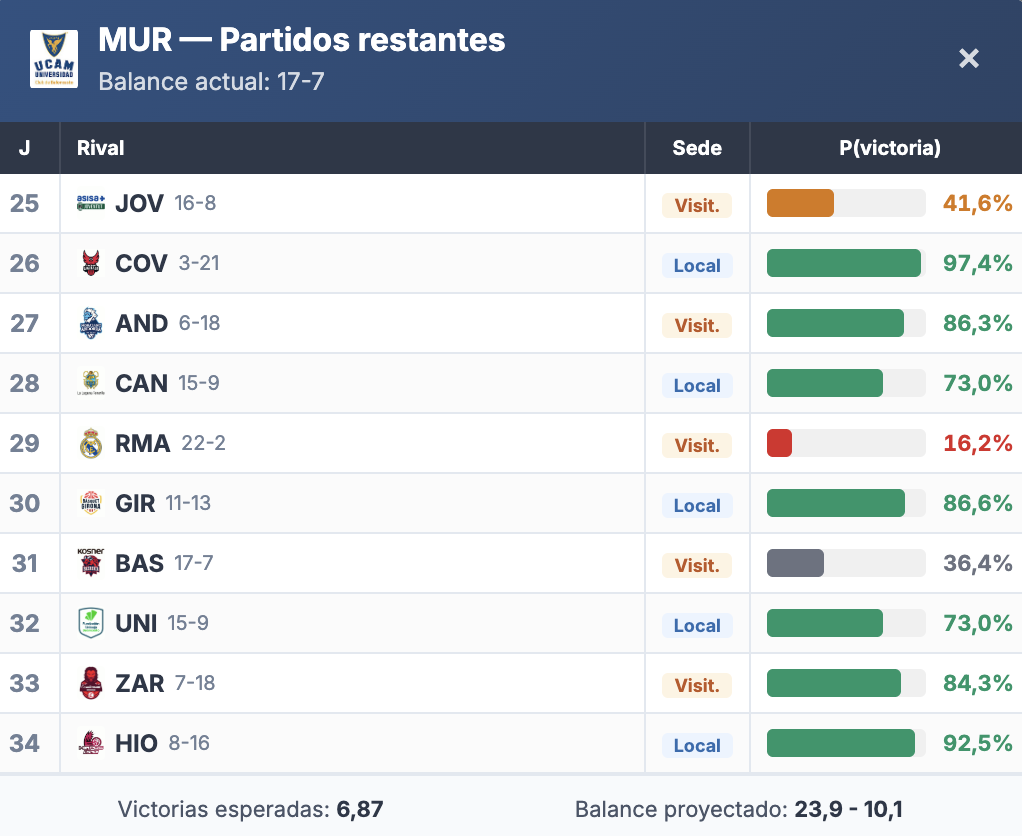Click the Unicaja (UNI) team logo
The image size is (1022, 836).
(x=91, y=623)
